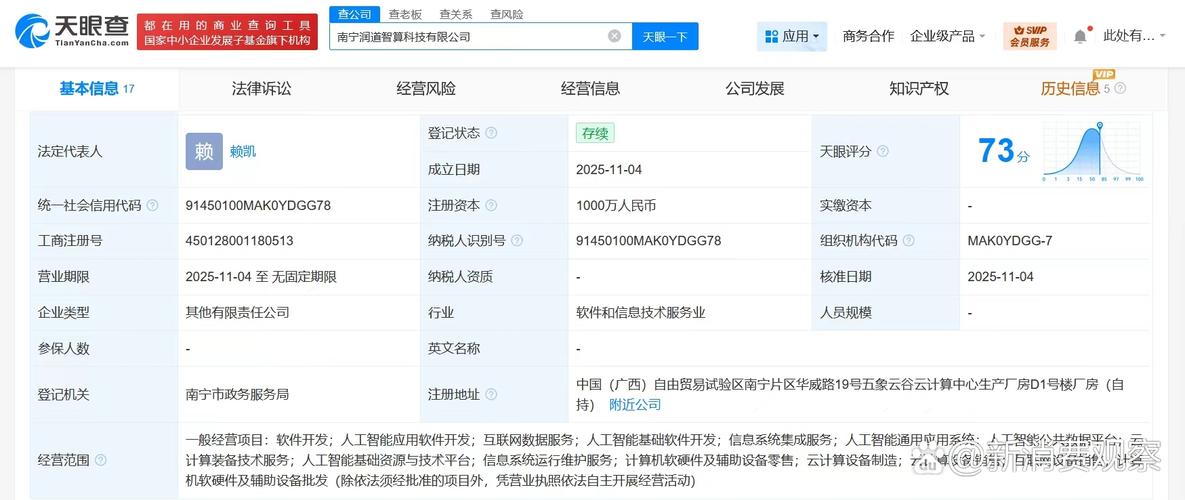Open legal representative 赖凯 link
1185x500 pixels.
[x=243, y=151]
